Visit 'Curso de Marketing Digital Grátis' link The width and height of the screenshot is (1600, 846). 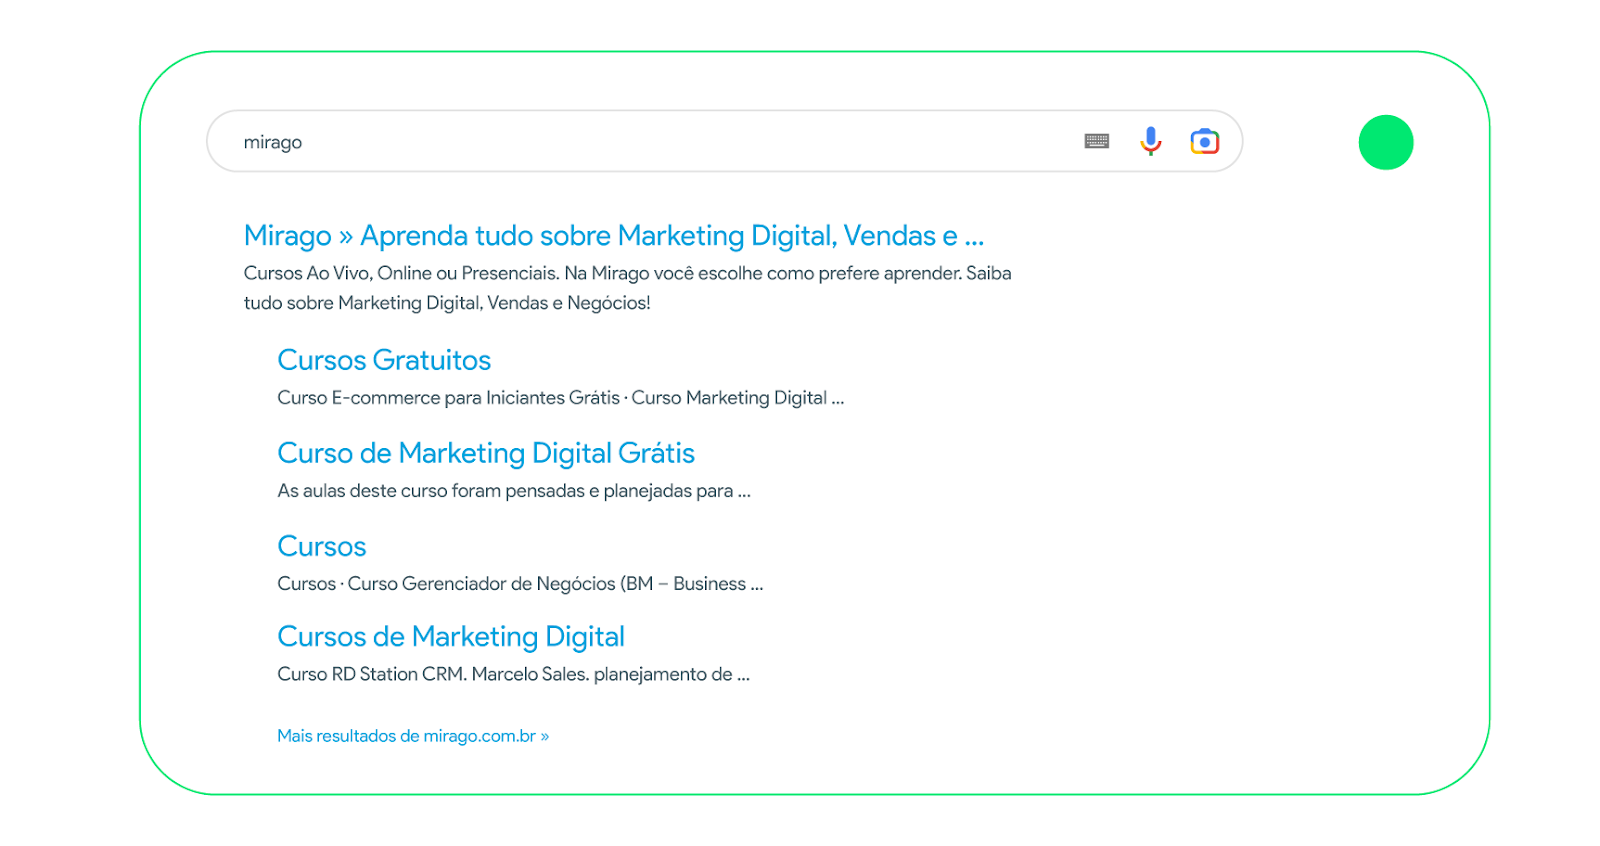pos(486,453)
